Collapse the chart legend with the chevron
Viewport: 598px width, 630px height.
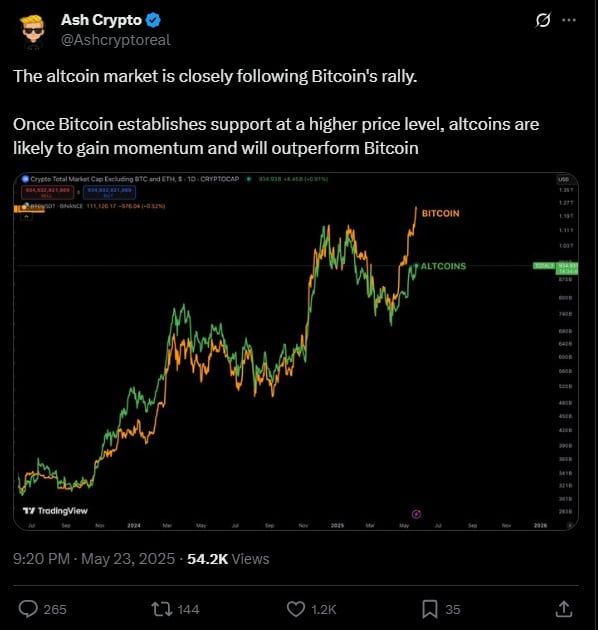coord(27,217)
